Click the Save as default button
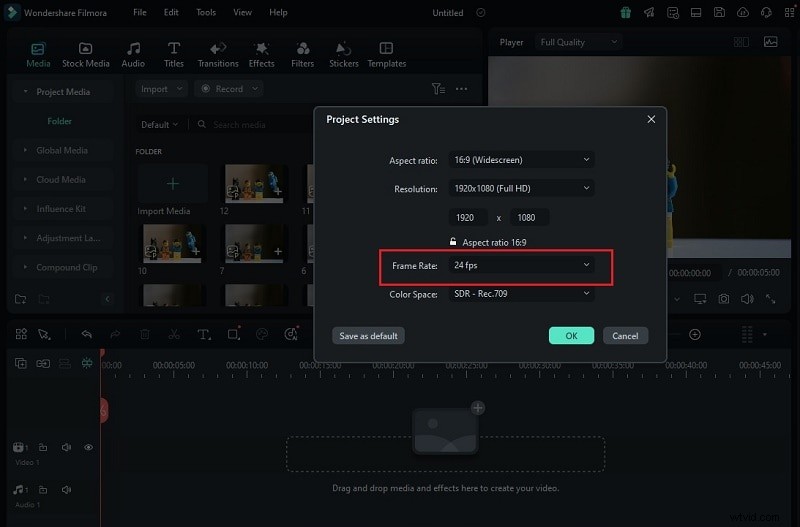The height and width of the screenshot is (527, 800). (370, 336)
